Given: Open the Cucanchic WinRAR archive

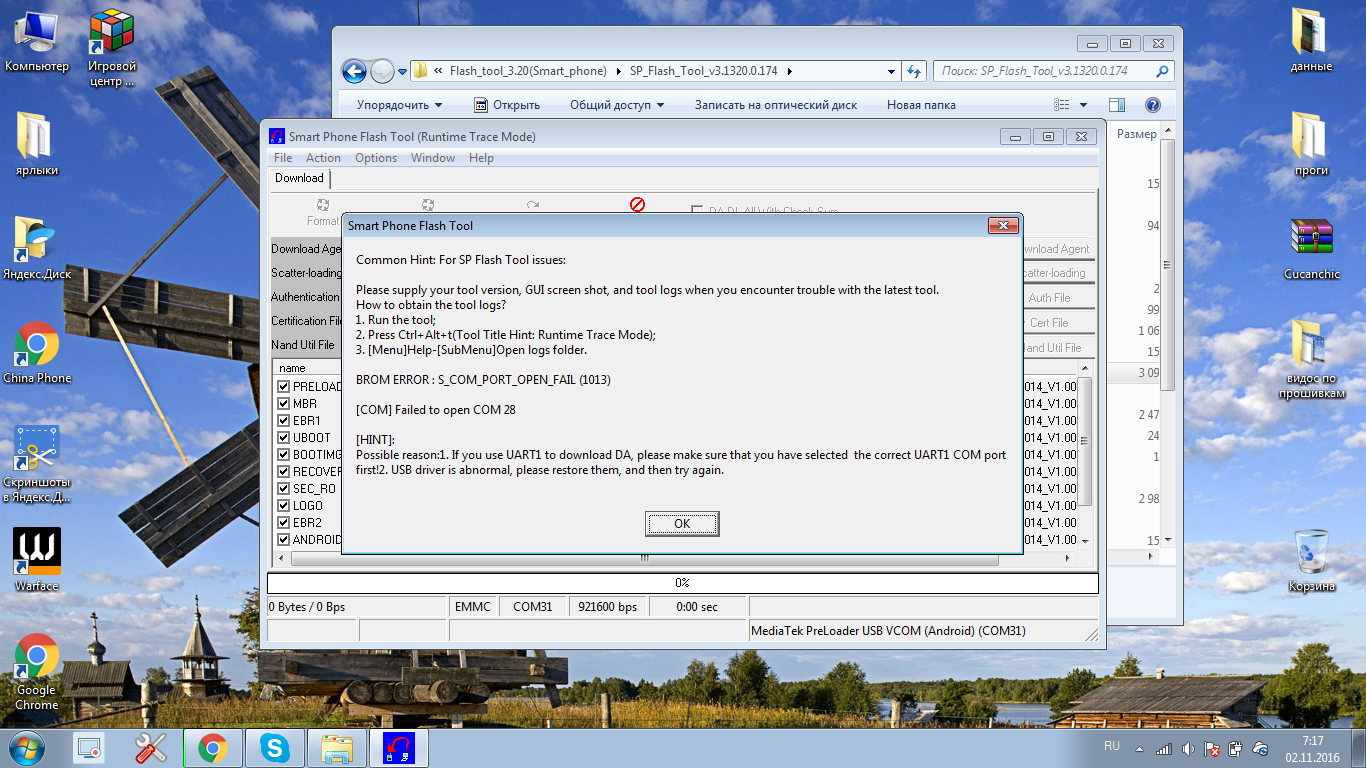Looking at the screenshot, I should 1311,241.
